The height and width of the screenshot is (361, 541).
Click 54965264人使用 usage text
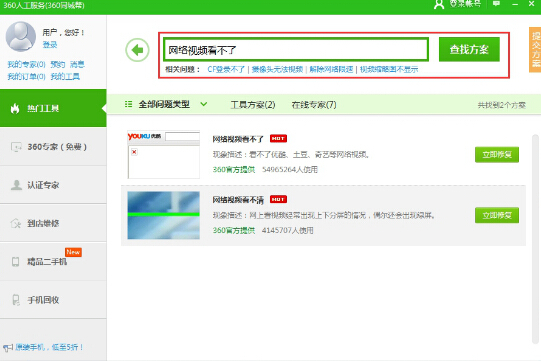pyautogui.click(x=290, y=169)
